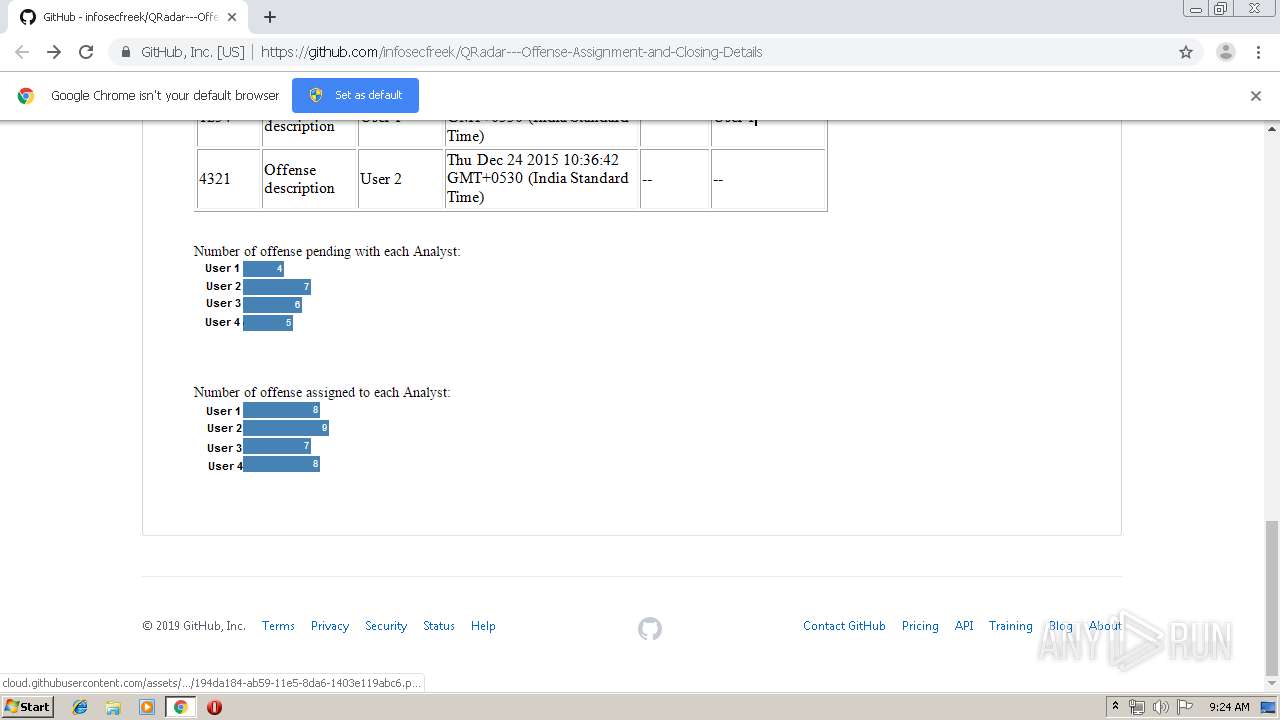
Task: Click the pending offenses bar chart image
Action: [258, 295]
